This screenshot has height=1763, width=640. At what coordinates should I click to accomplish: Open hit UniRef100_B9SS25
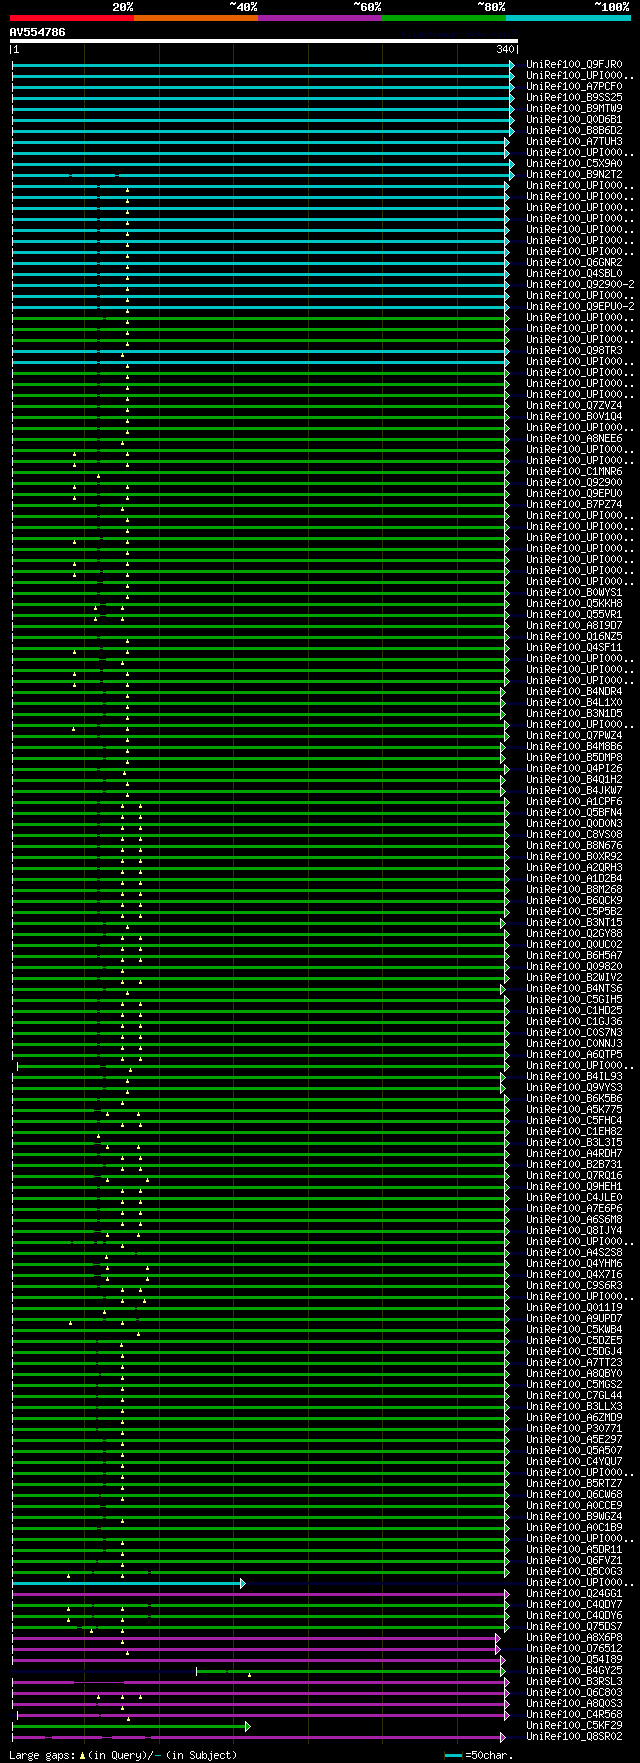click(x=574, y=98)
